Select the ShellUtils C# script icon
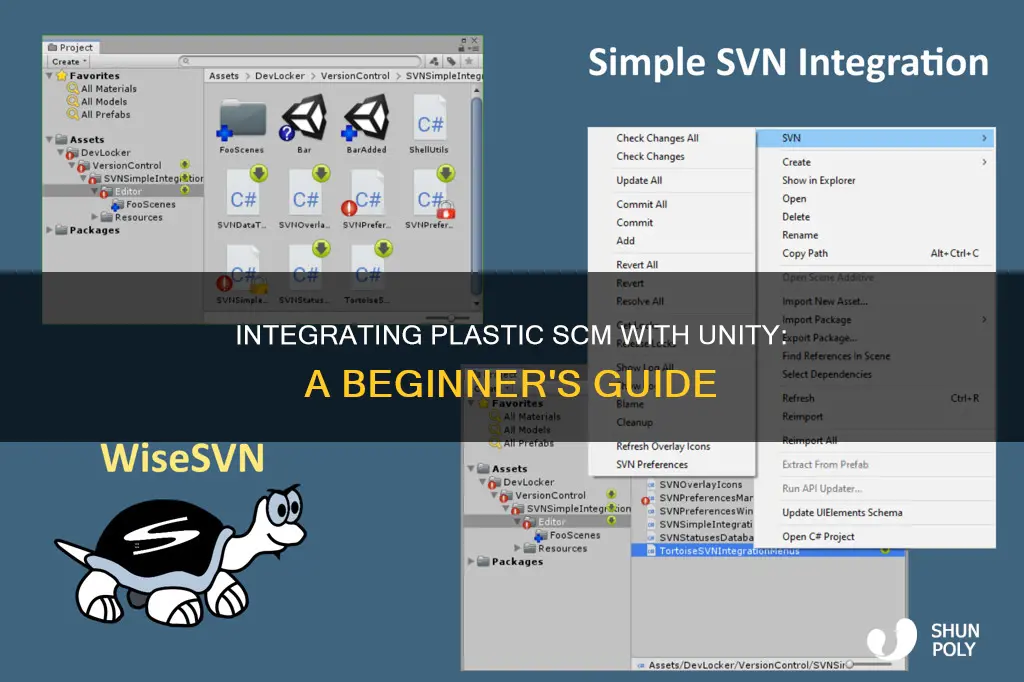This screenshot has width=1024, height=682. (x=430, y=120)
